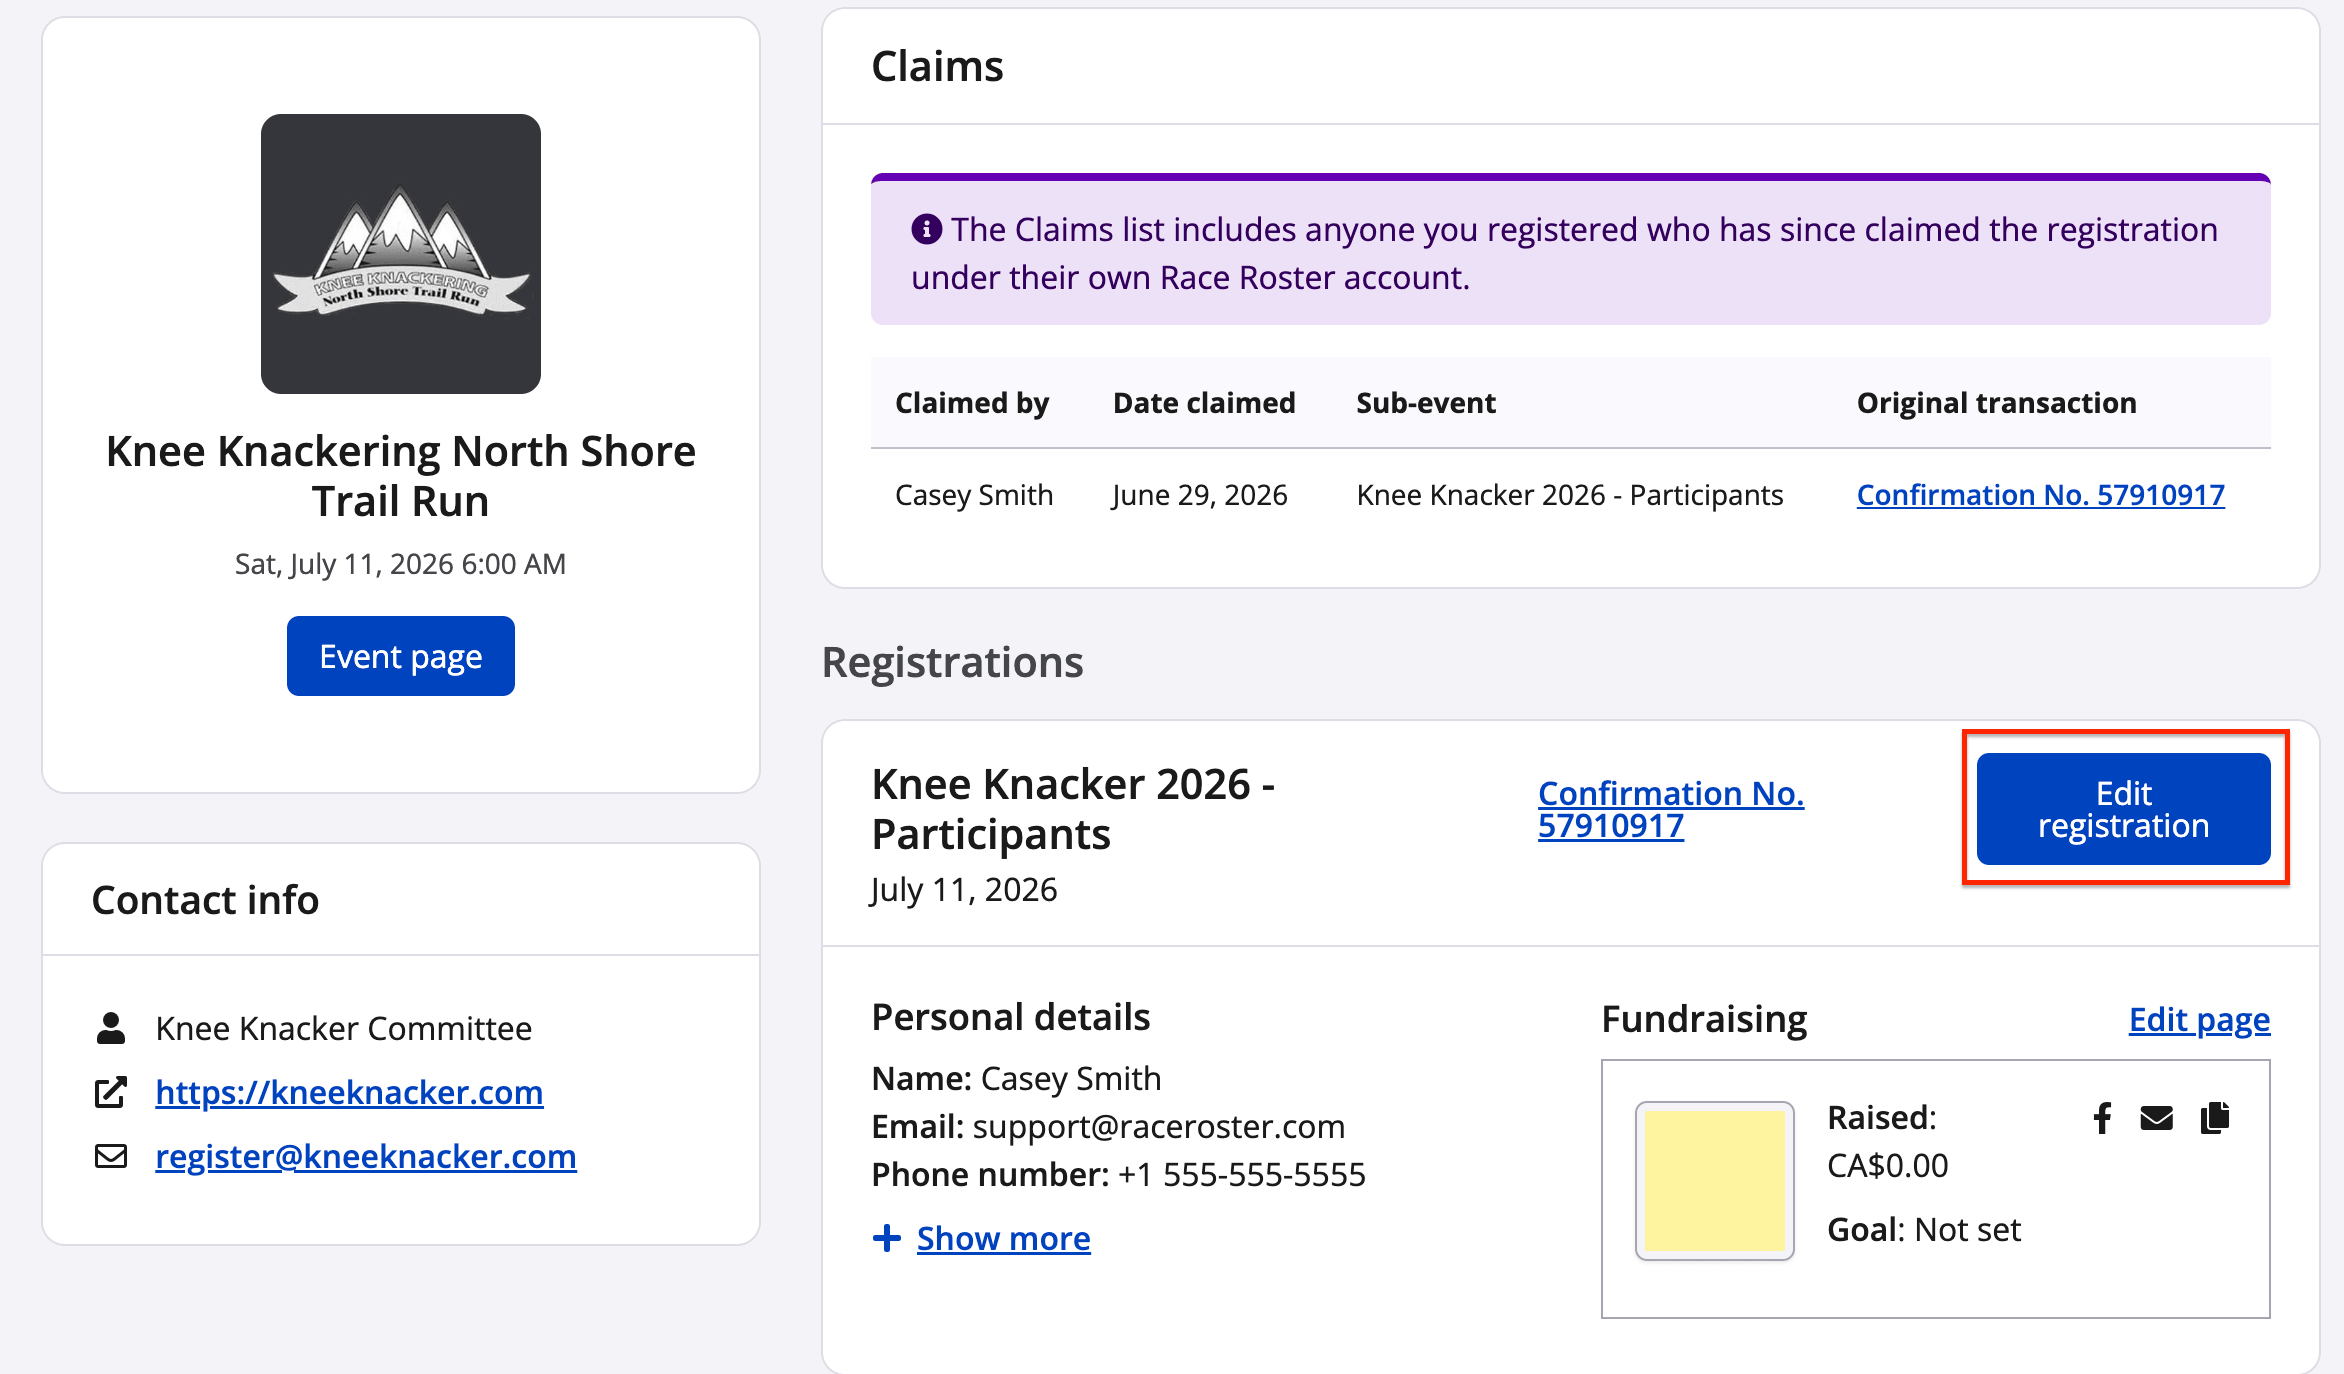Email register@kneeknacker.com link
This screenshot has height=1374, width=2344.
click(366, 1156)
